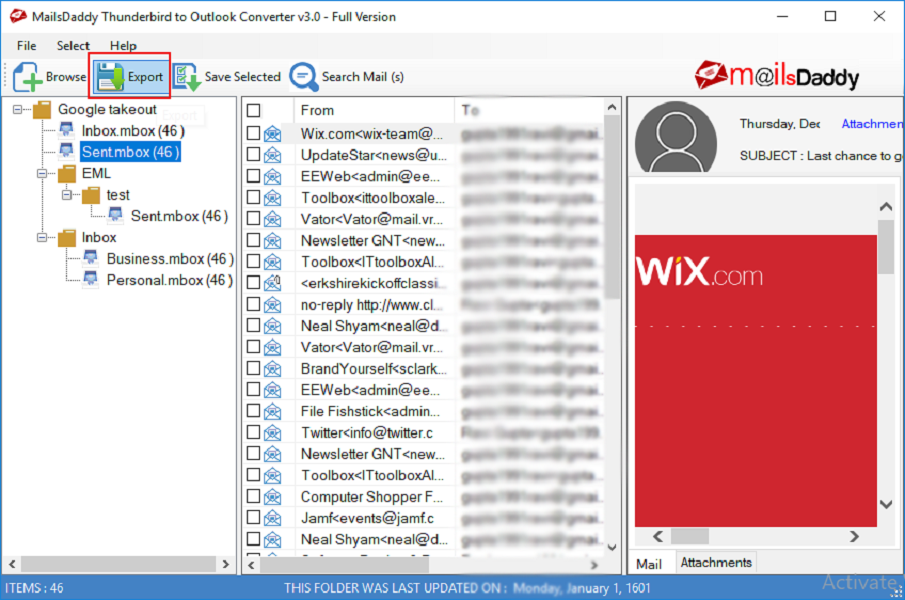Screen dimensions: 905x600
Task: Click the BrandYourself row envelope icon
Action: click(272, 369)
